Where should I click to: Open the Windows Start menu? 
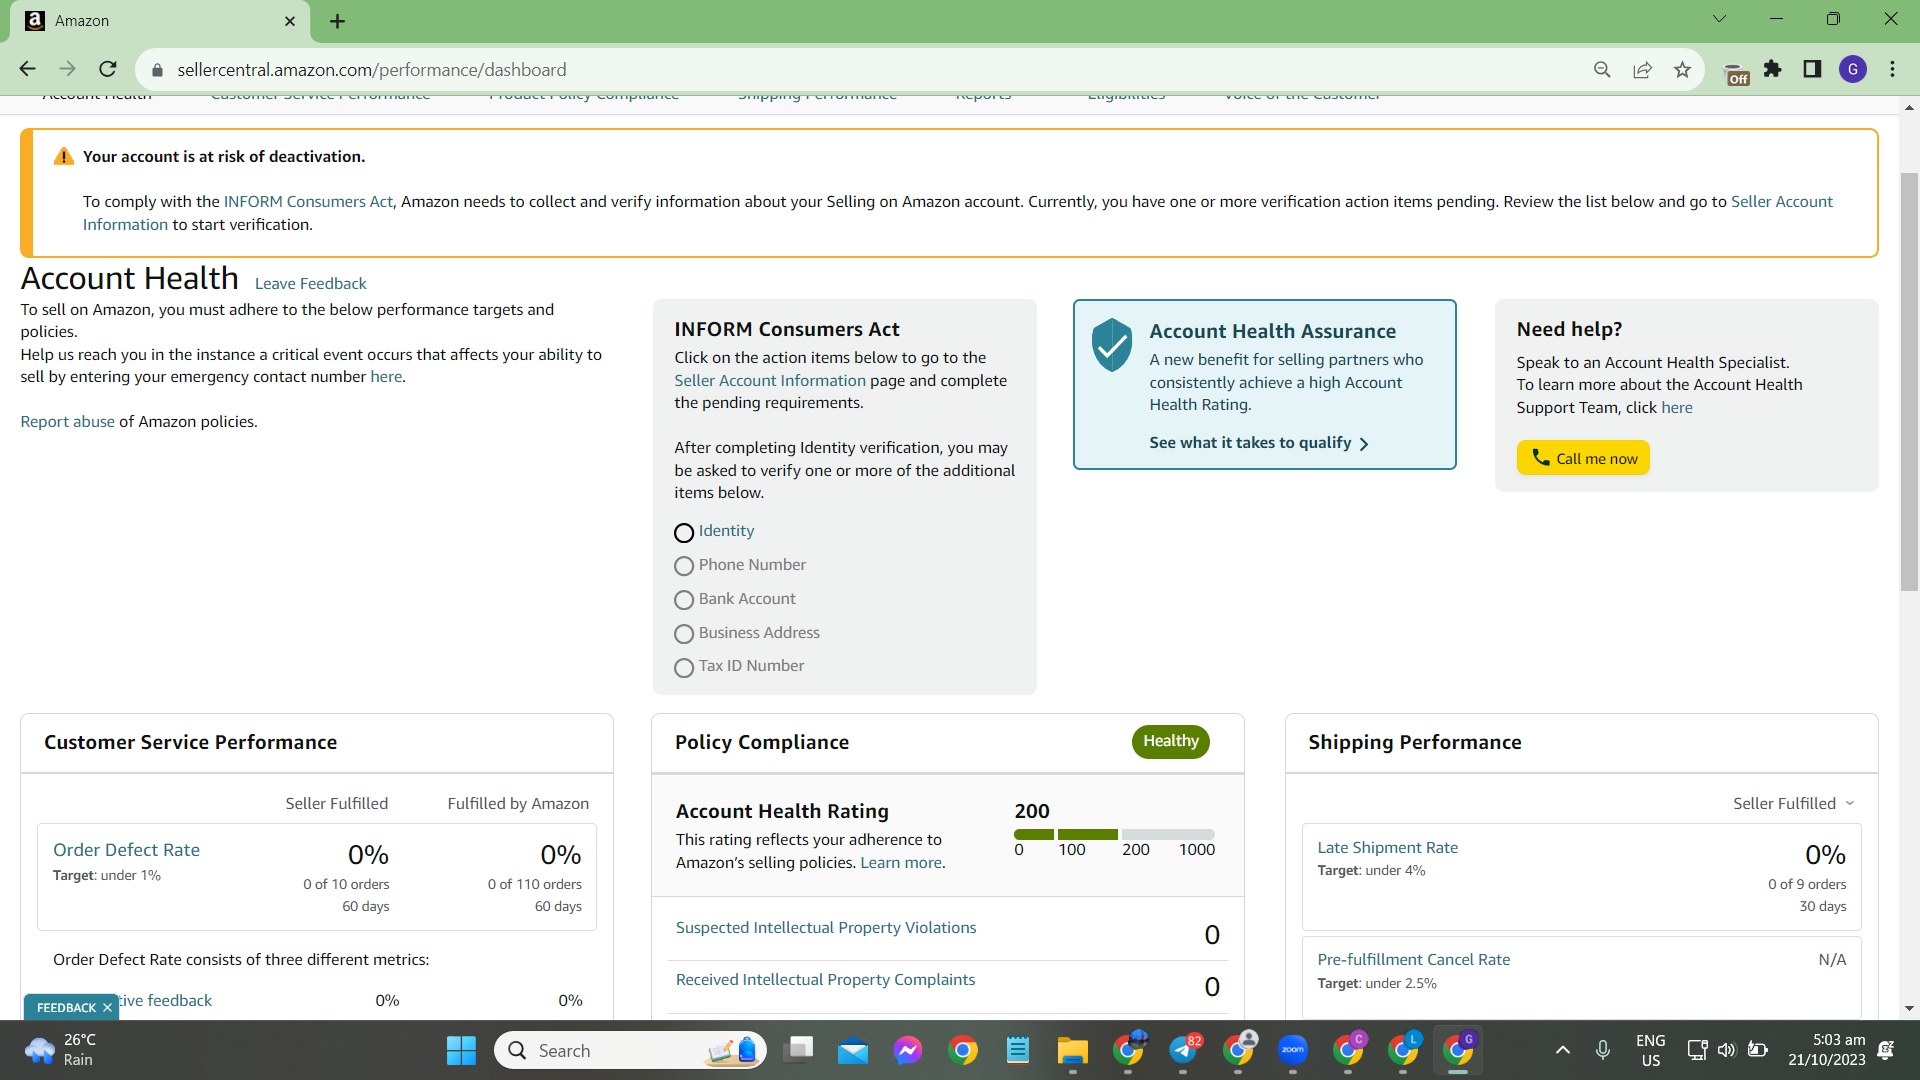tap(461, 1050)
